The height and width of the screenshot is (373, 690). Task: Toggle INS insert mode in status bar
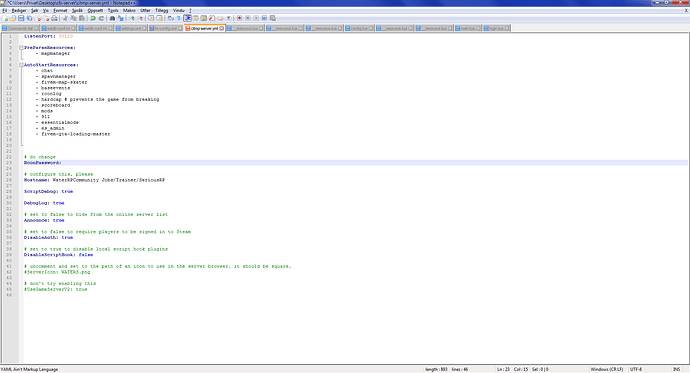point(676,369)
